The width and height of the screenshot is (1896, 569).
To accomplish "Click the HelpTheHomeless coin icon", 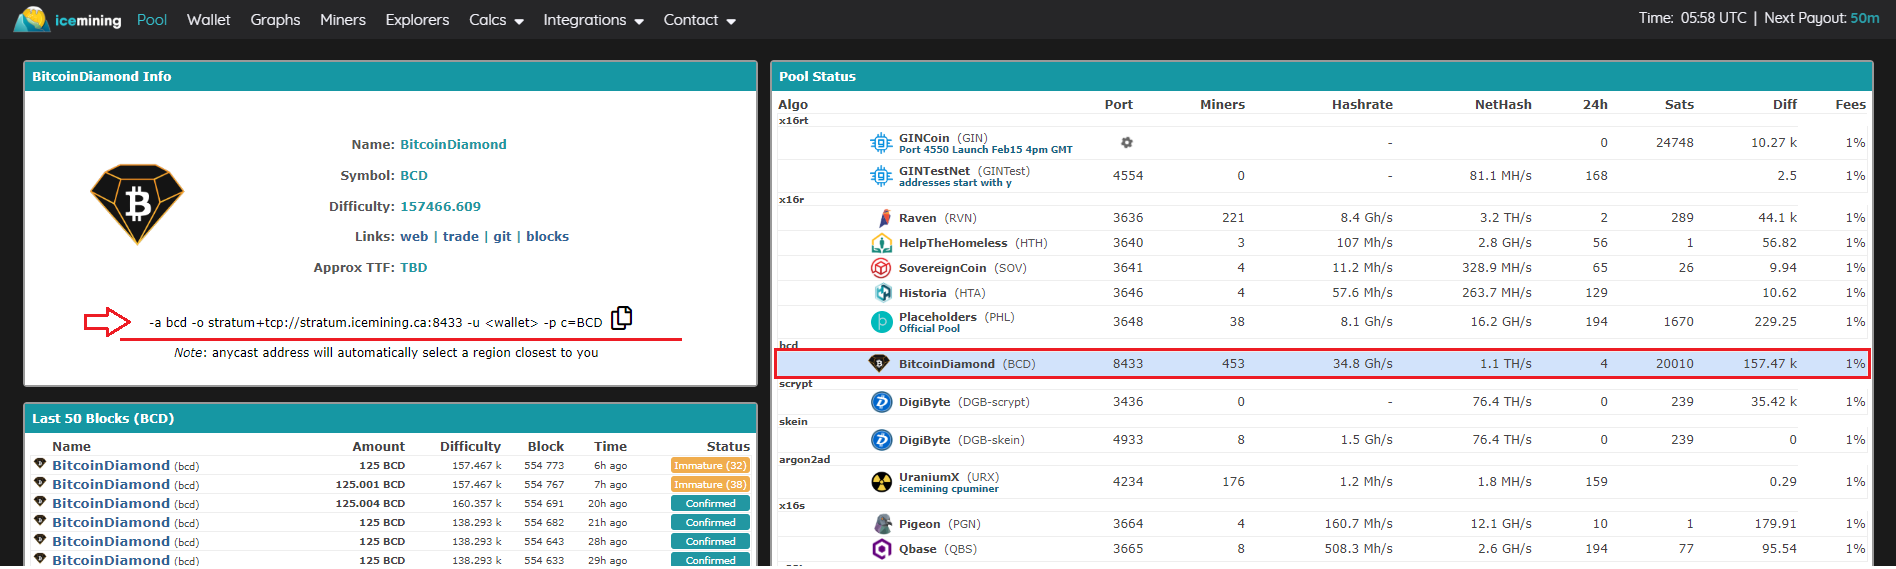I will point(881,243).
